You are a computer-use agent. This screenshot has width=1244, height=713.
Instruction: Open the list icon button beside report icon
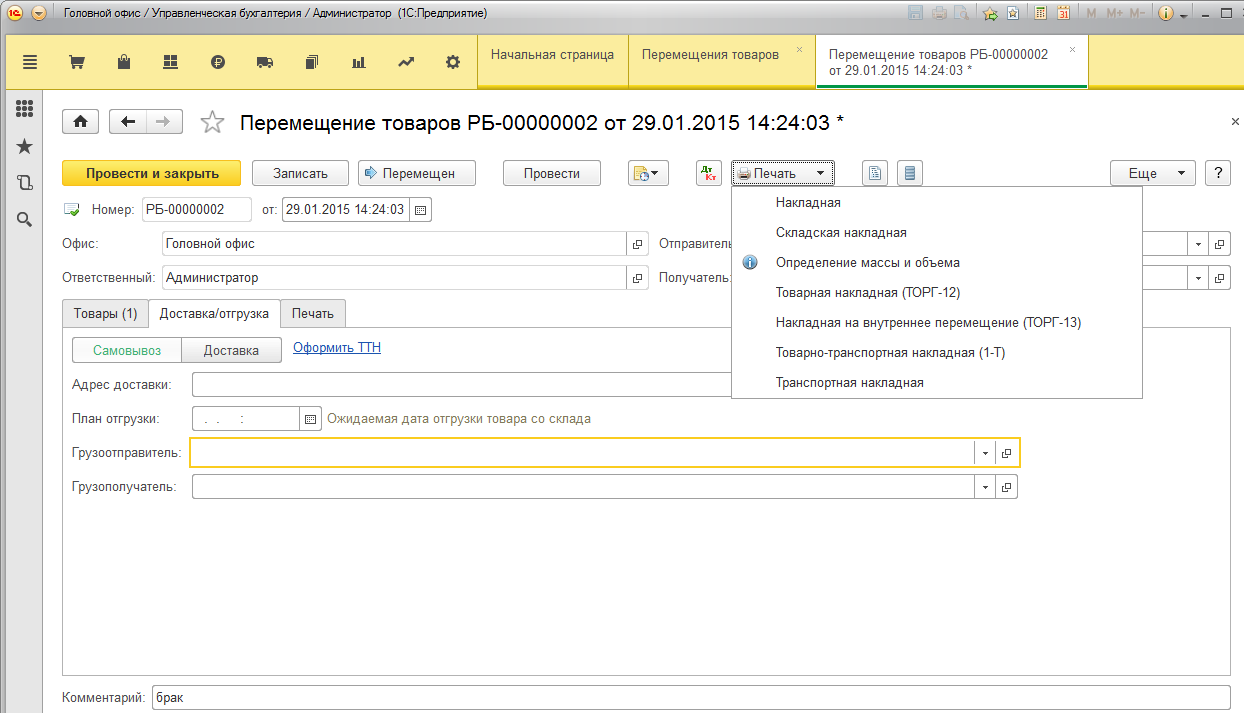click(x=909, y=173)
